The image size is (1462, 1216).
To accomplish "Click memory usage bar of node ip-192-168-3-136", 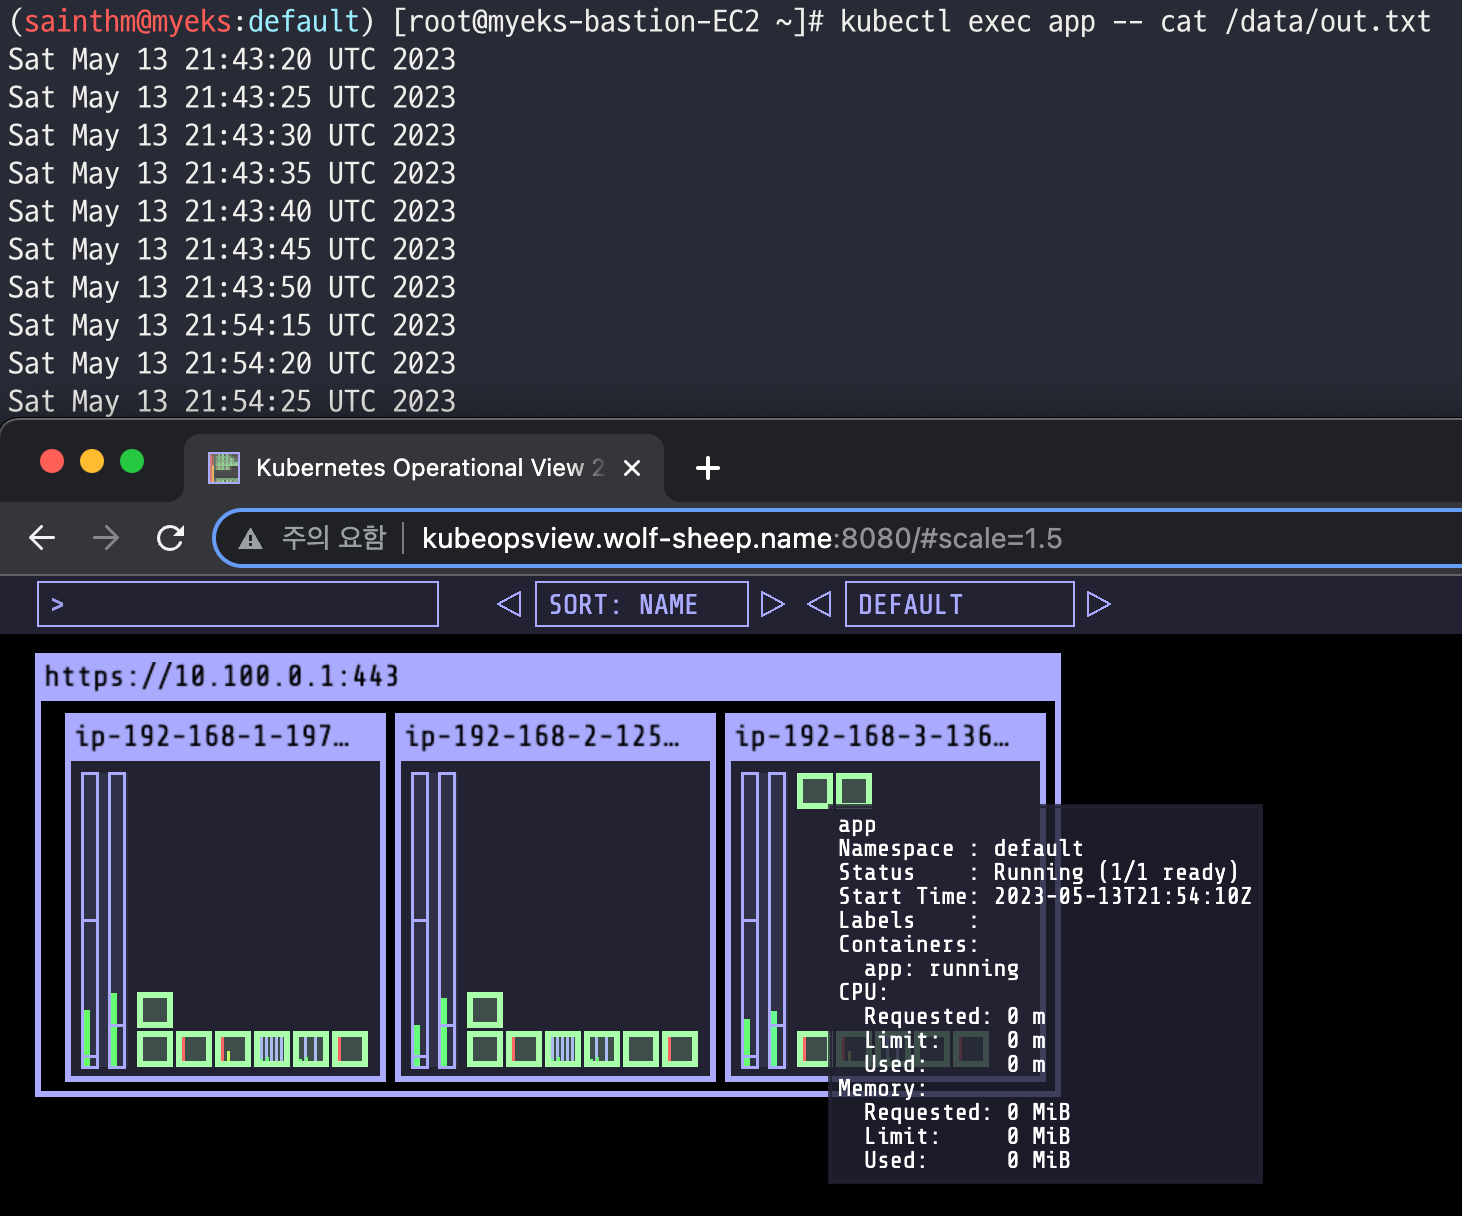I will 777,920.
